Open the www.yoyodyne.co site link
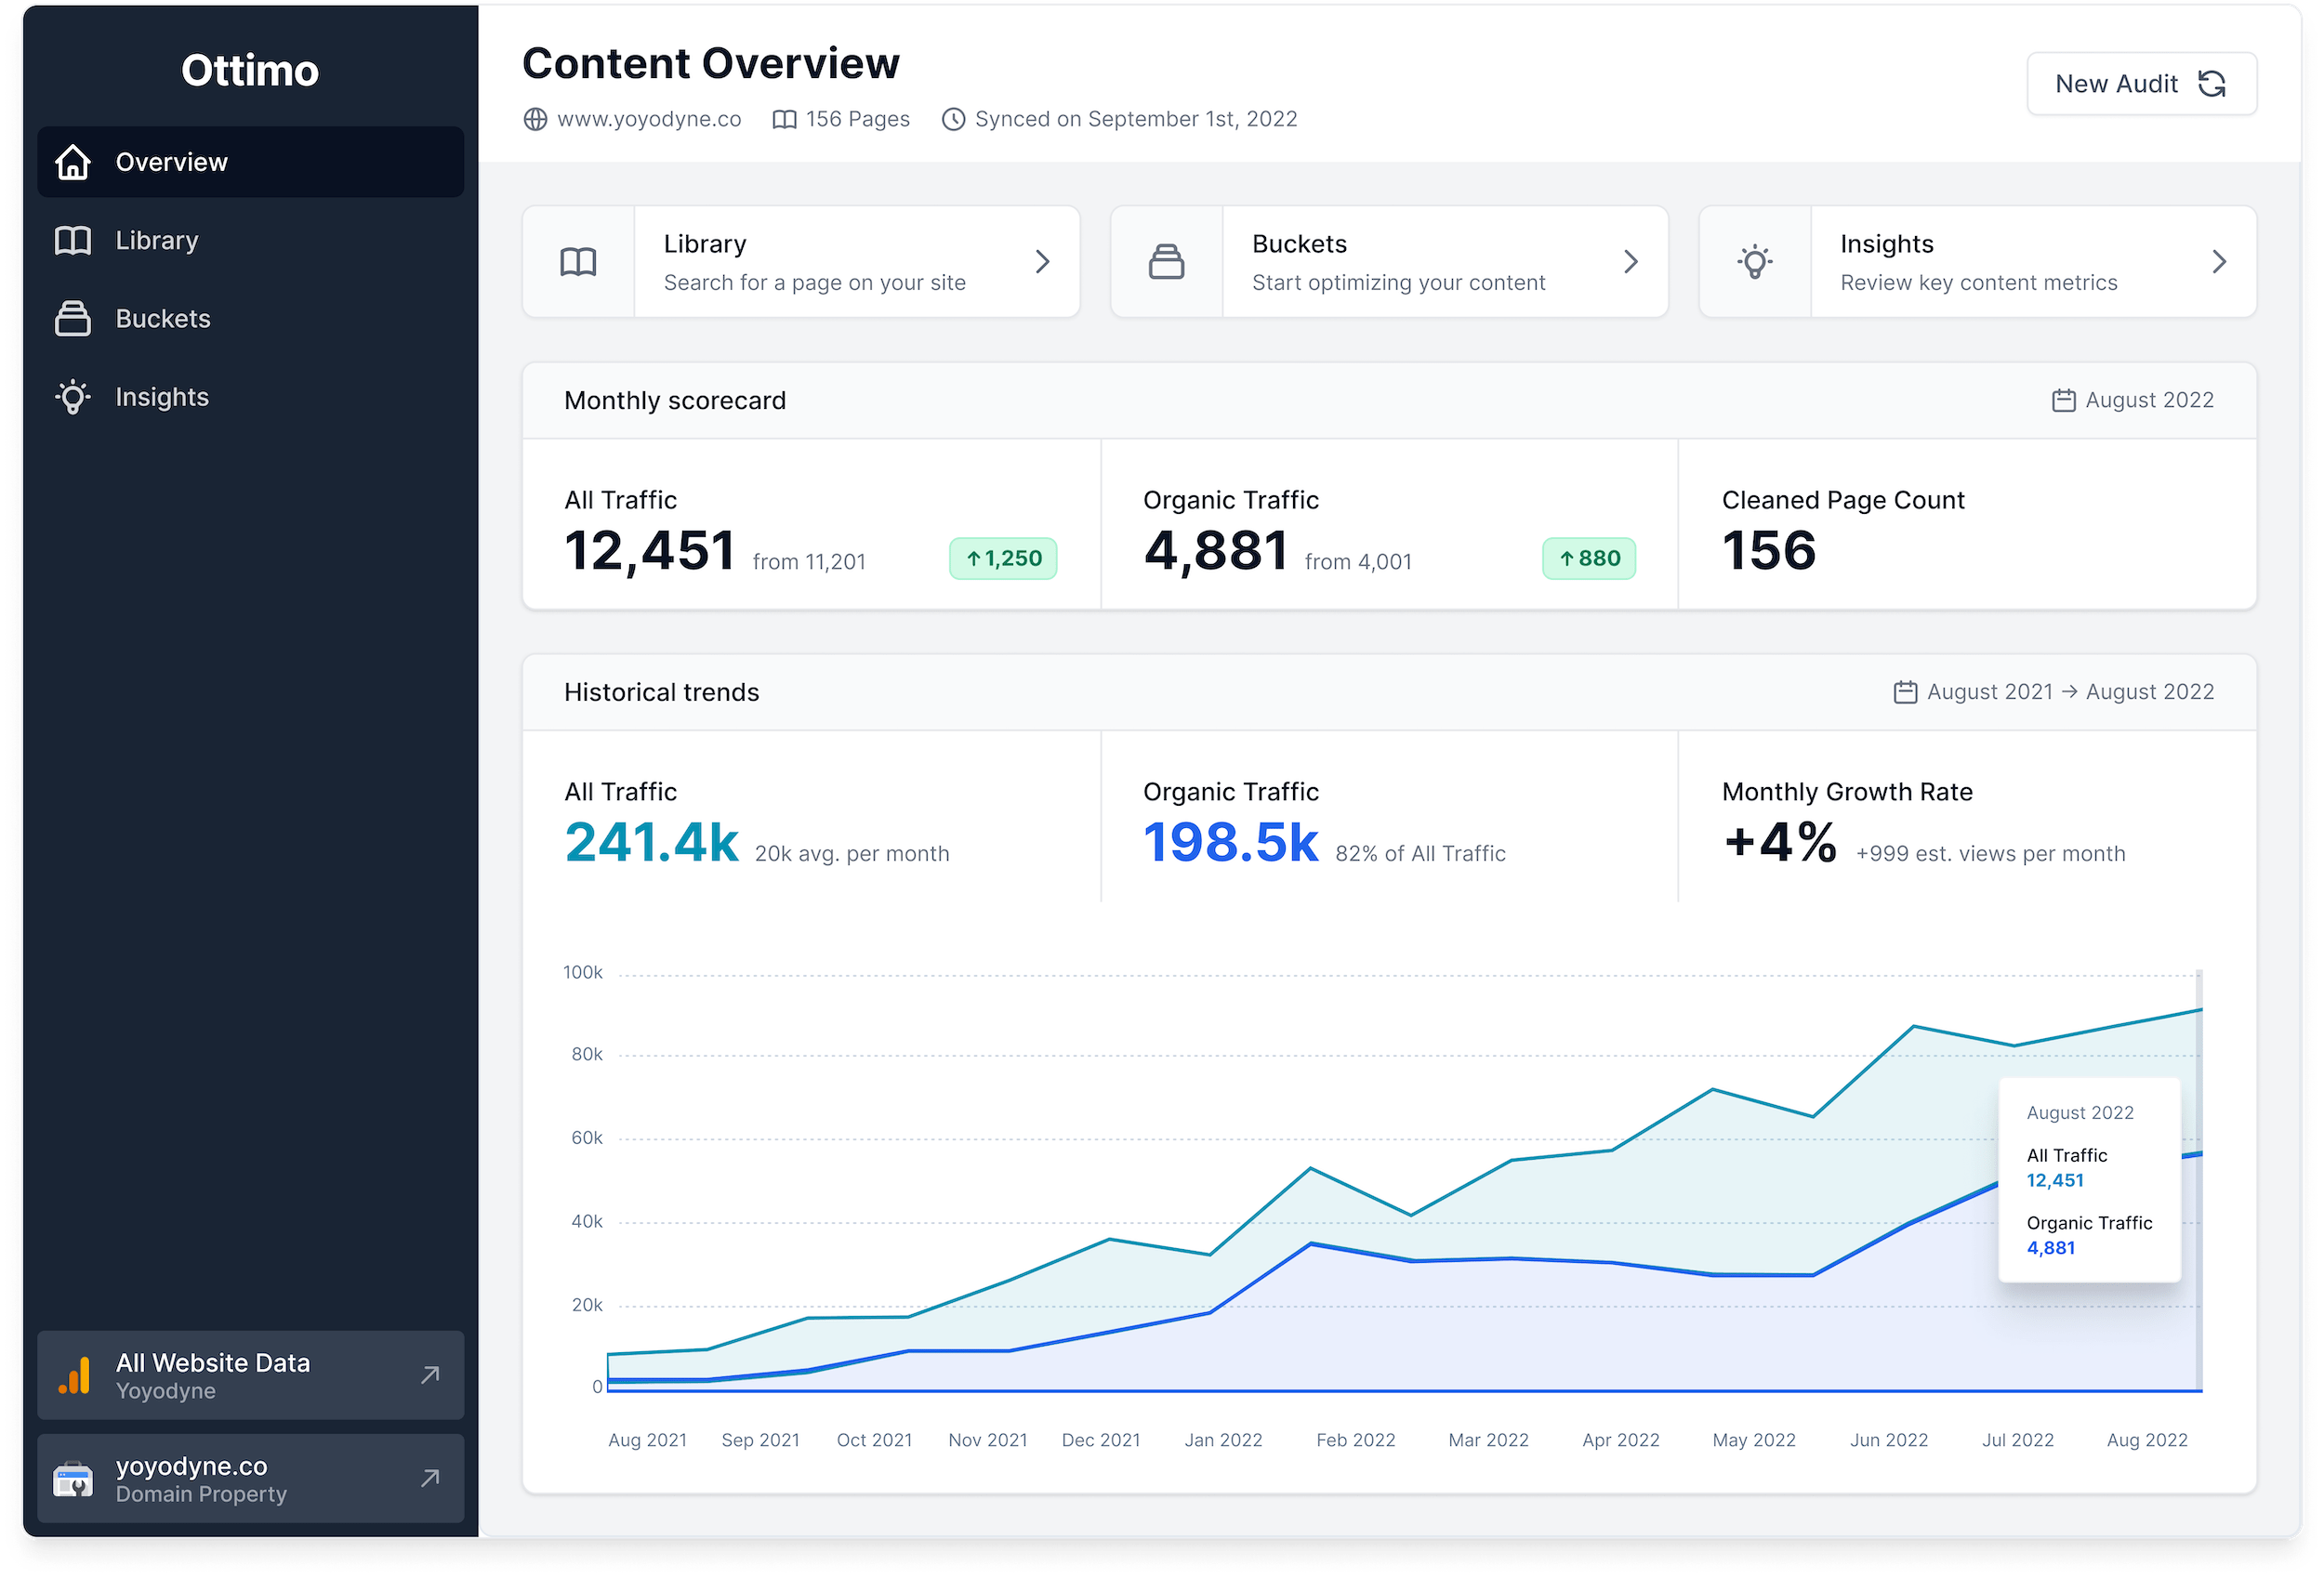 (x=648, y=119)
